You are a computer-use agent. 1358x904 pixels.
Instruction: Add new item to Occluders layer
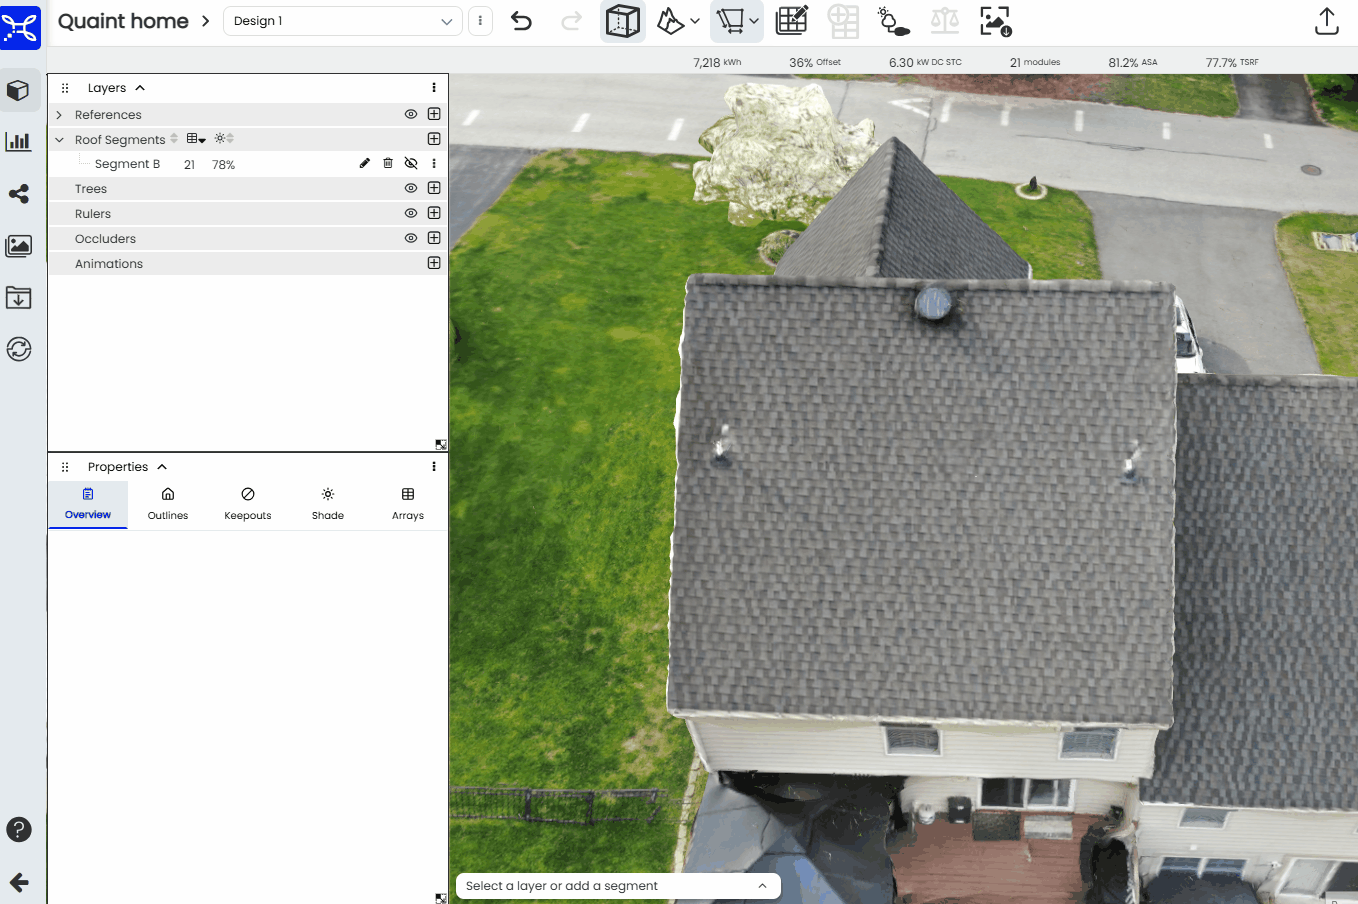click(x=434, y=238)
